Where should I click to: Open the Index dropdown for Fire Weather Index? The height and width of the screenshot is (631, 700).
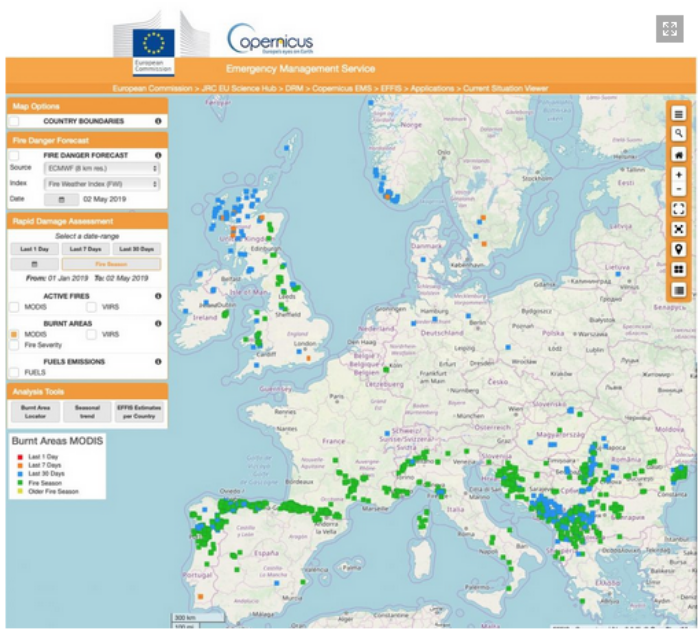tap(101, 184)
